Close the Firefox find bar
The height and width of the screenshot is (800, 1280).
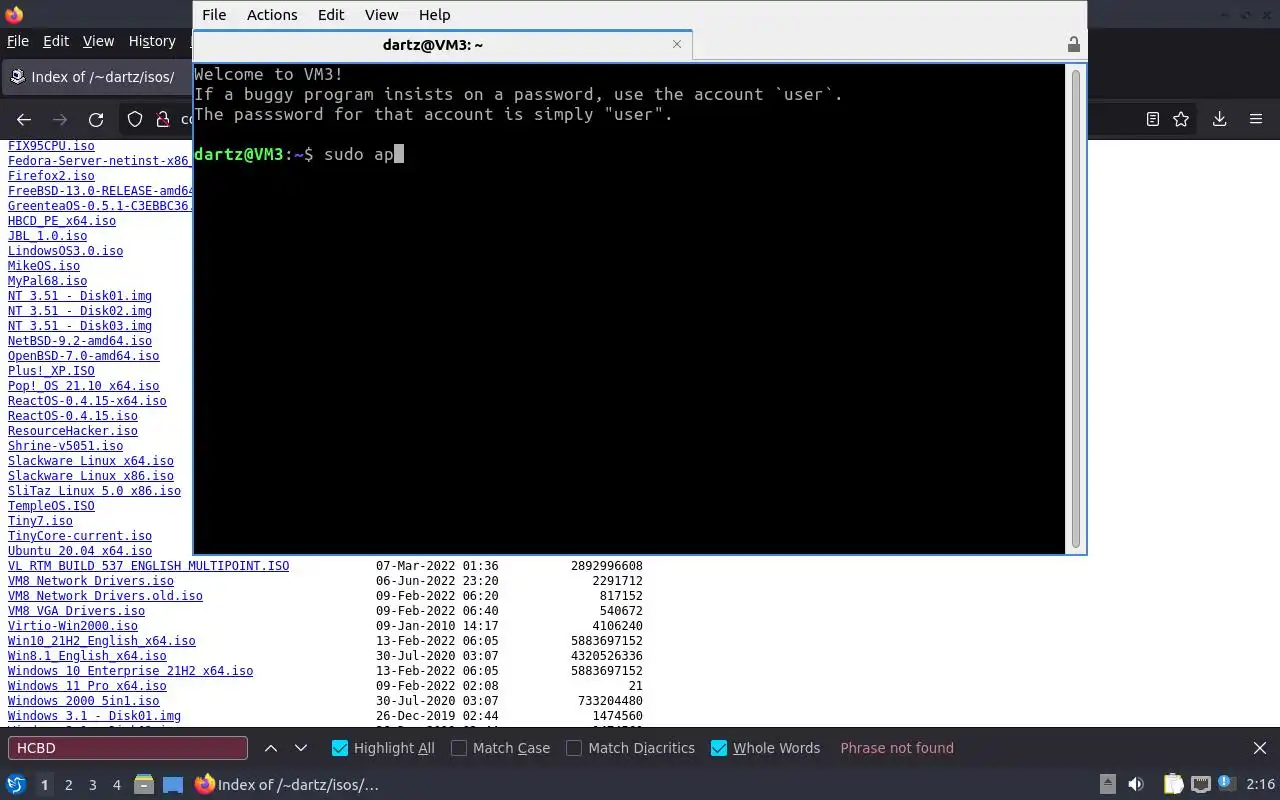tap(1260, 748)
